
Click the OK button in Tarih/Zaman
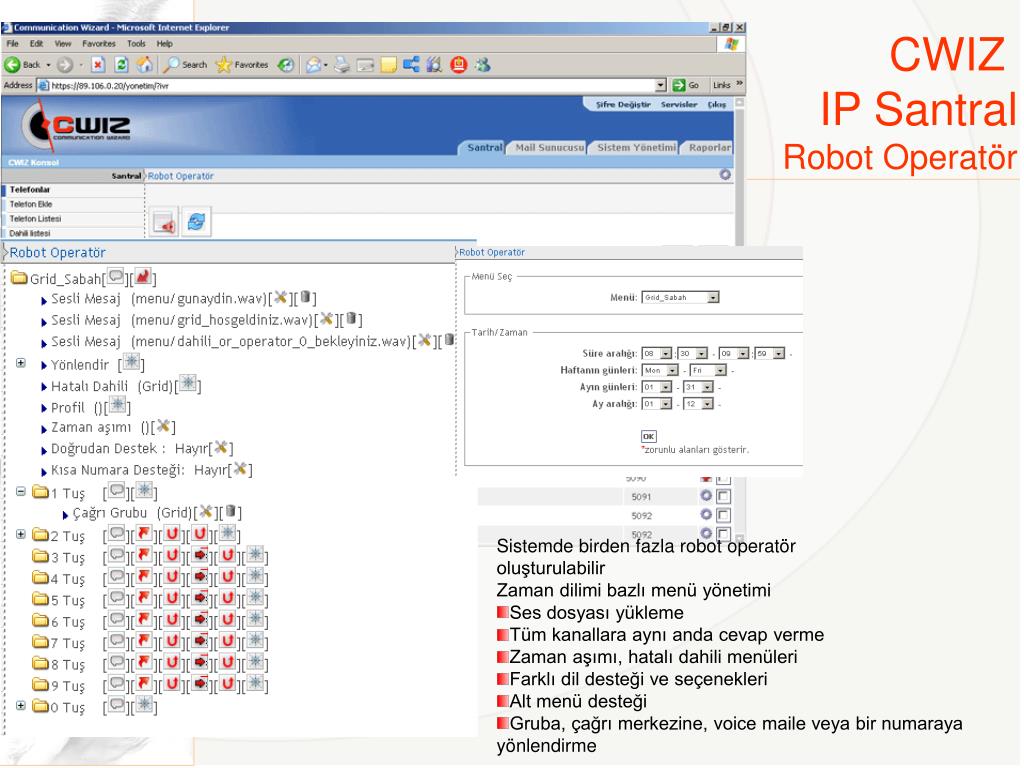click(x=648, y=436)
